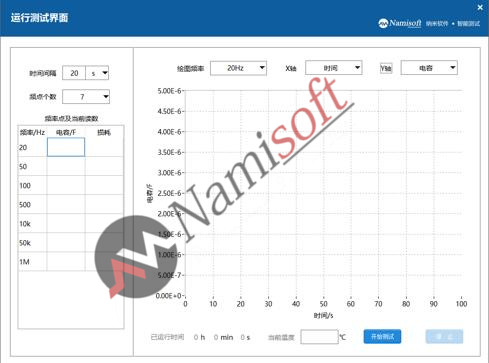
Task: Open the plot frequency 20Hz dropdown
Action: pos(238,68)
